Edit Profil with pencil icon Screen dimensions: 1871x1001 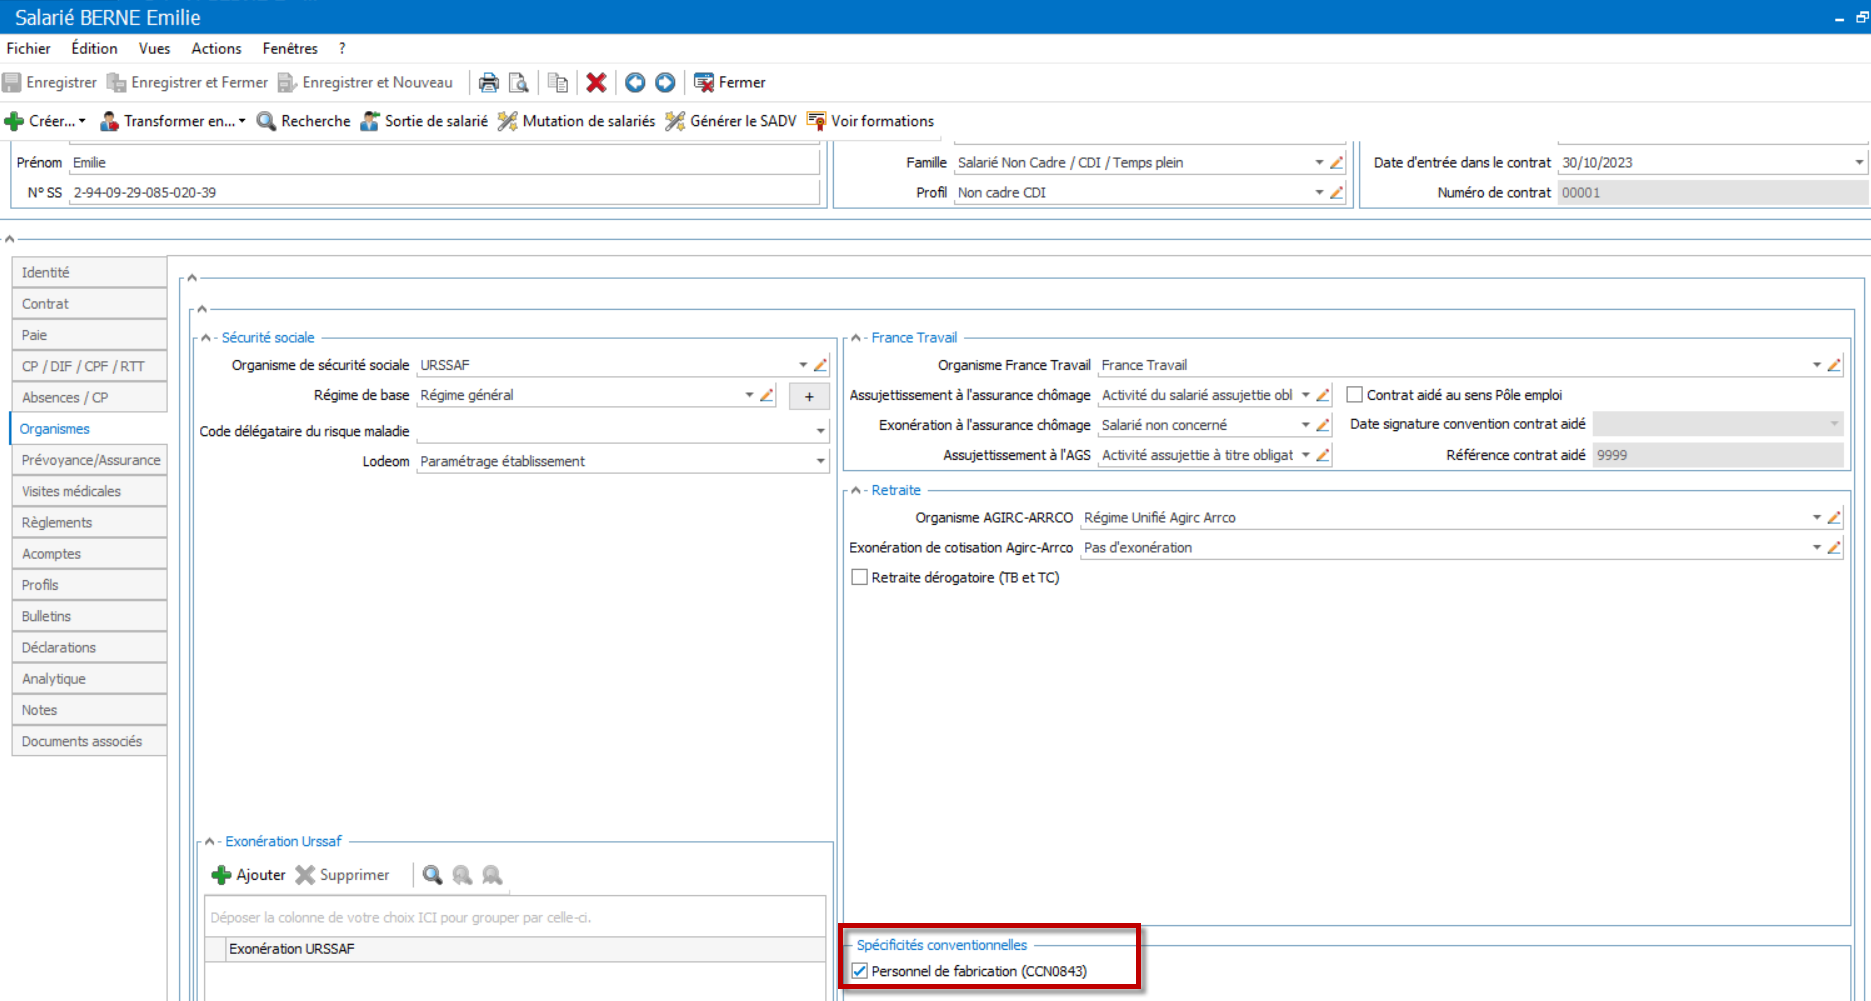[x=1337, y=192]
